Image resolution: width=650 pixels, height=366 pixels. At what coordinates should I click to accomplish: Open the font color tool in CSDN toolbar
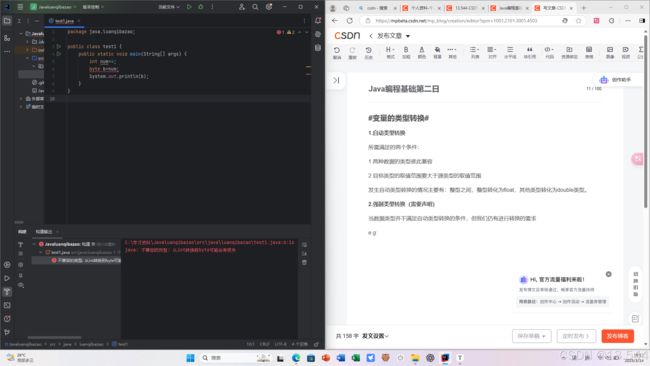point(422,52)
